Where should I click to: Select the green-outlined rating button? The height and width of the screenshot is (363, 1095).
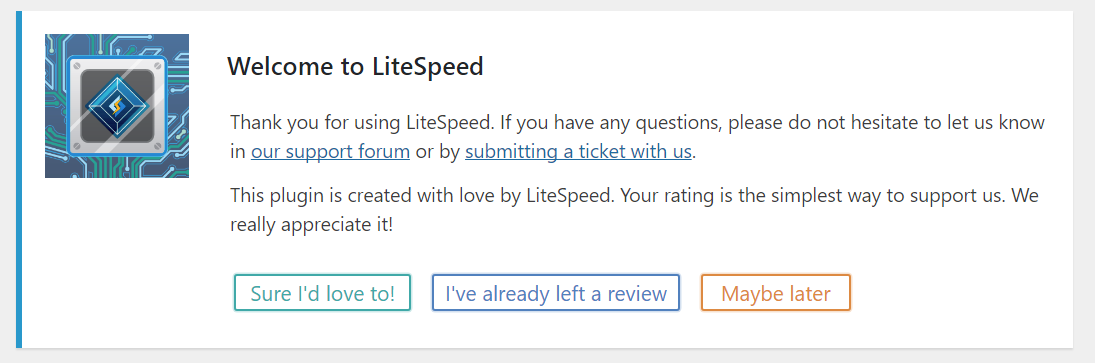point(323,293)
